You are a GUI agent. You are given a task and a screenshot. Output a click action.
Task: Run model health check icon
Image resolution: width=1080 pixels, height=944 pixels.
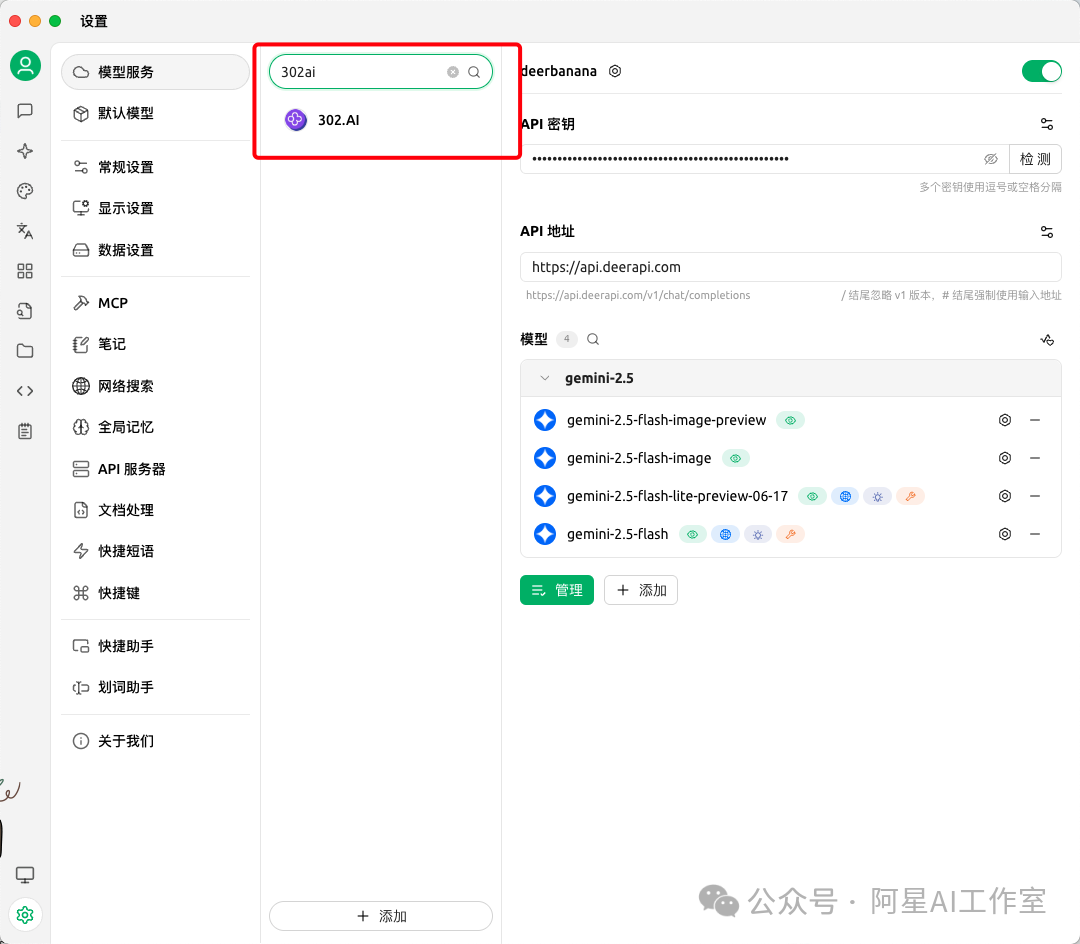pos(1047,339)
